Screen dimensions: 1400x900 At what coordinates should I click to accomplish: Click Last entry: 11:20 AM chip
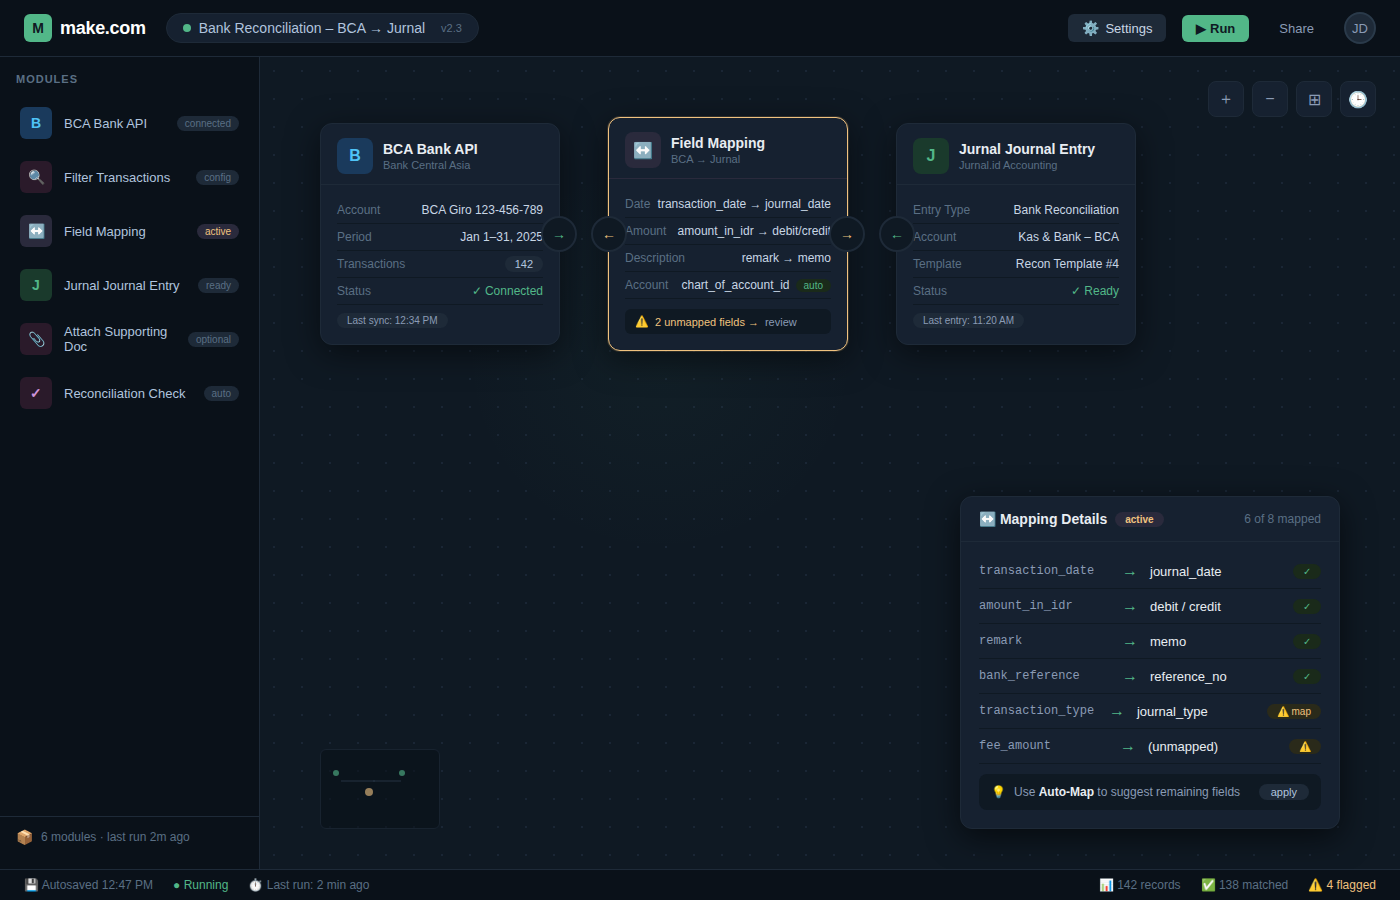coord(968,320)
